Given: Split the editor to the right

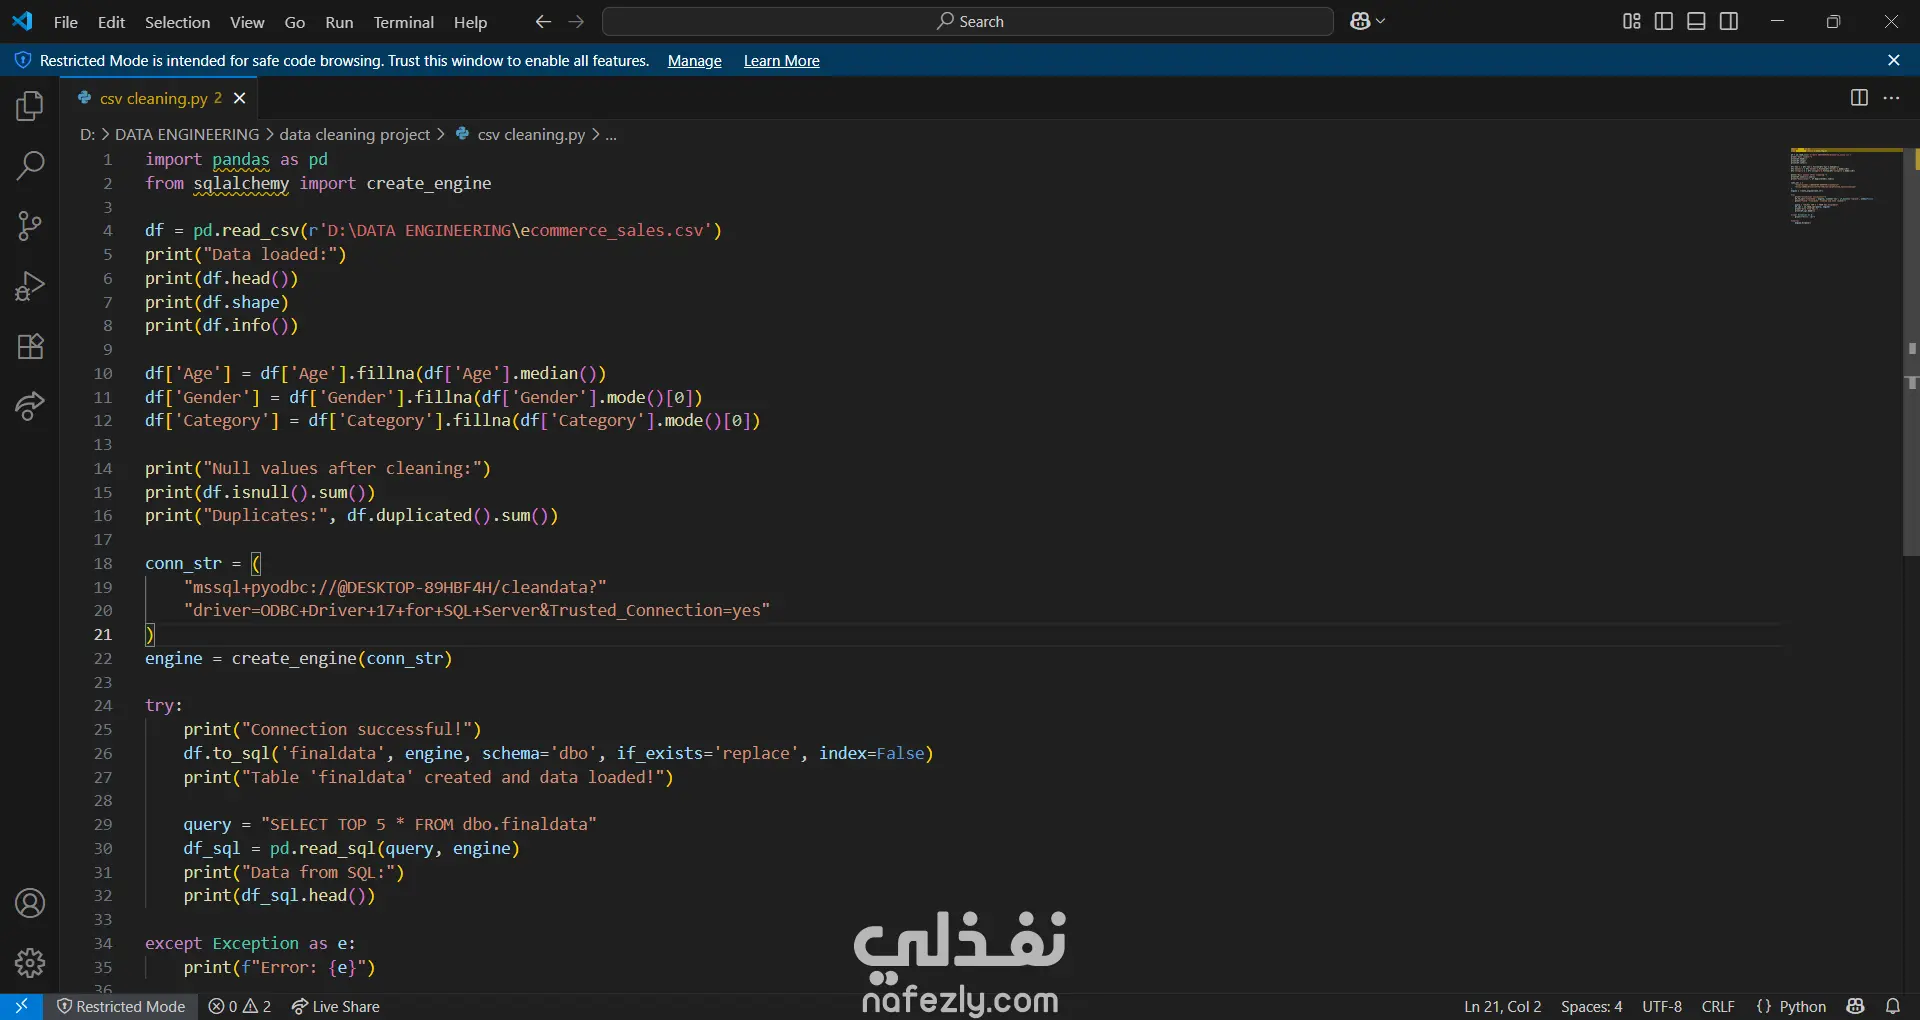Looking at the screenshot, I should pos(1859,98).
